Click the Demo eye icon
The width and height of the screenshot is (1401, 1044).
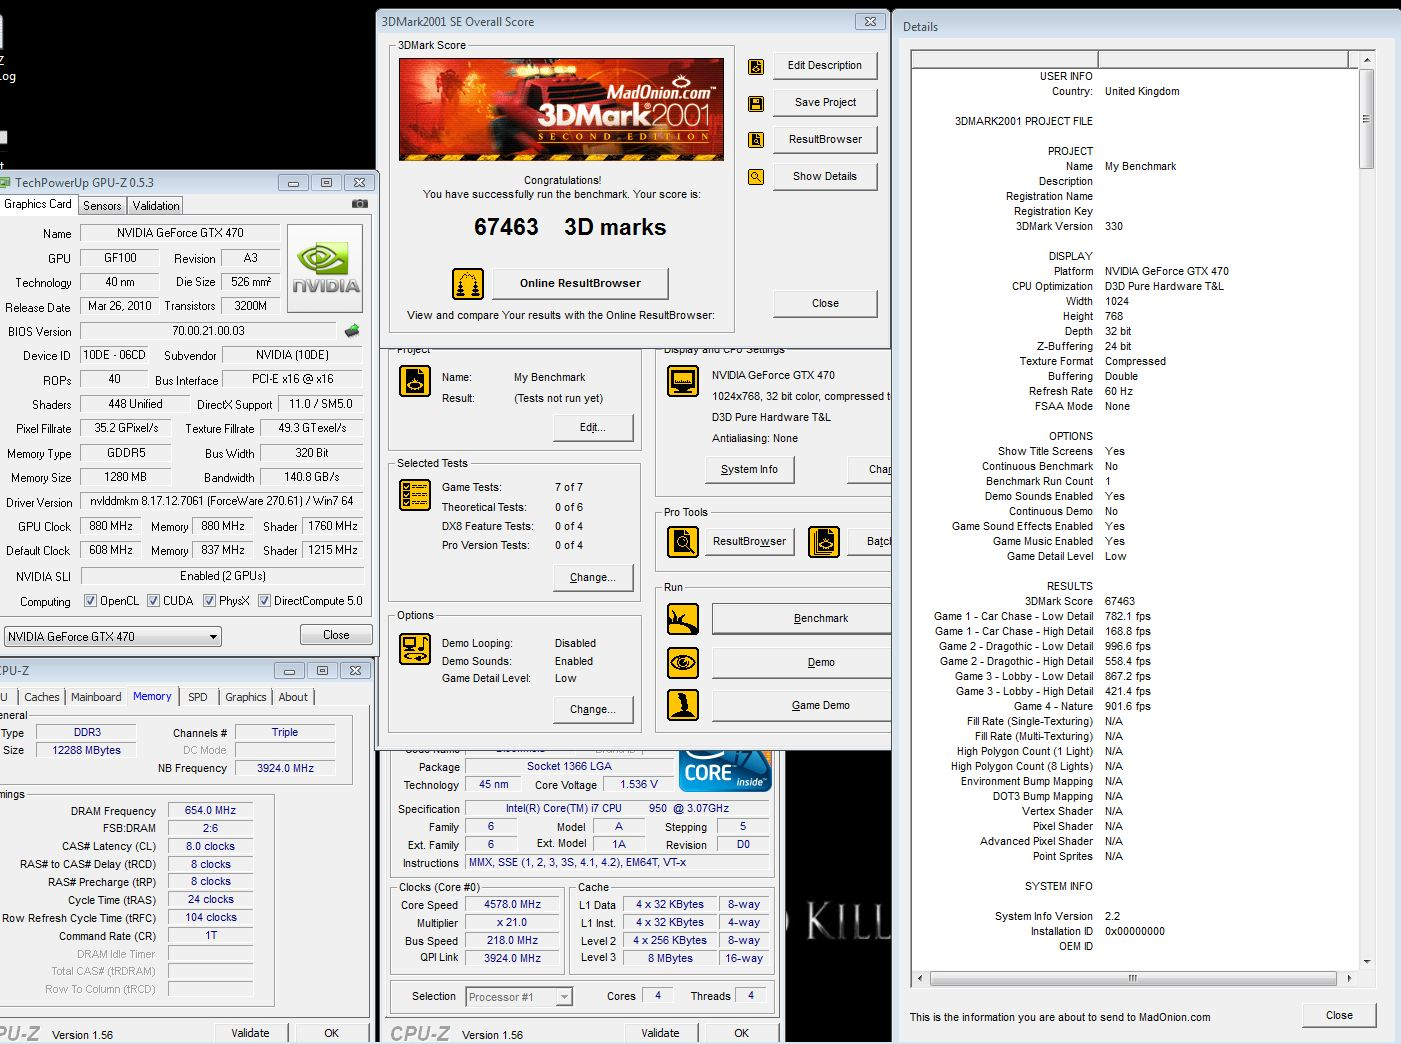683,662
